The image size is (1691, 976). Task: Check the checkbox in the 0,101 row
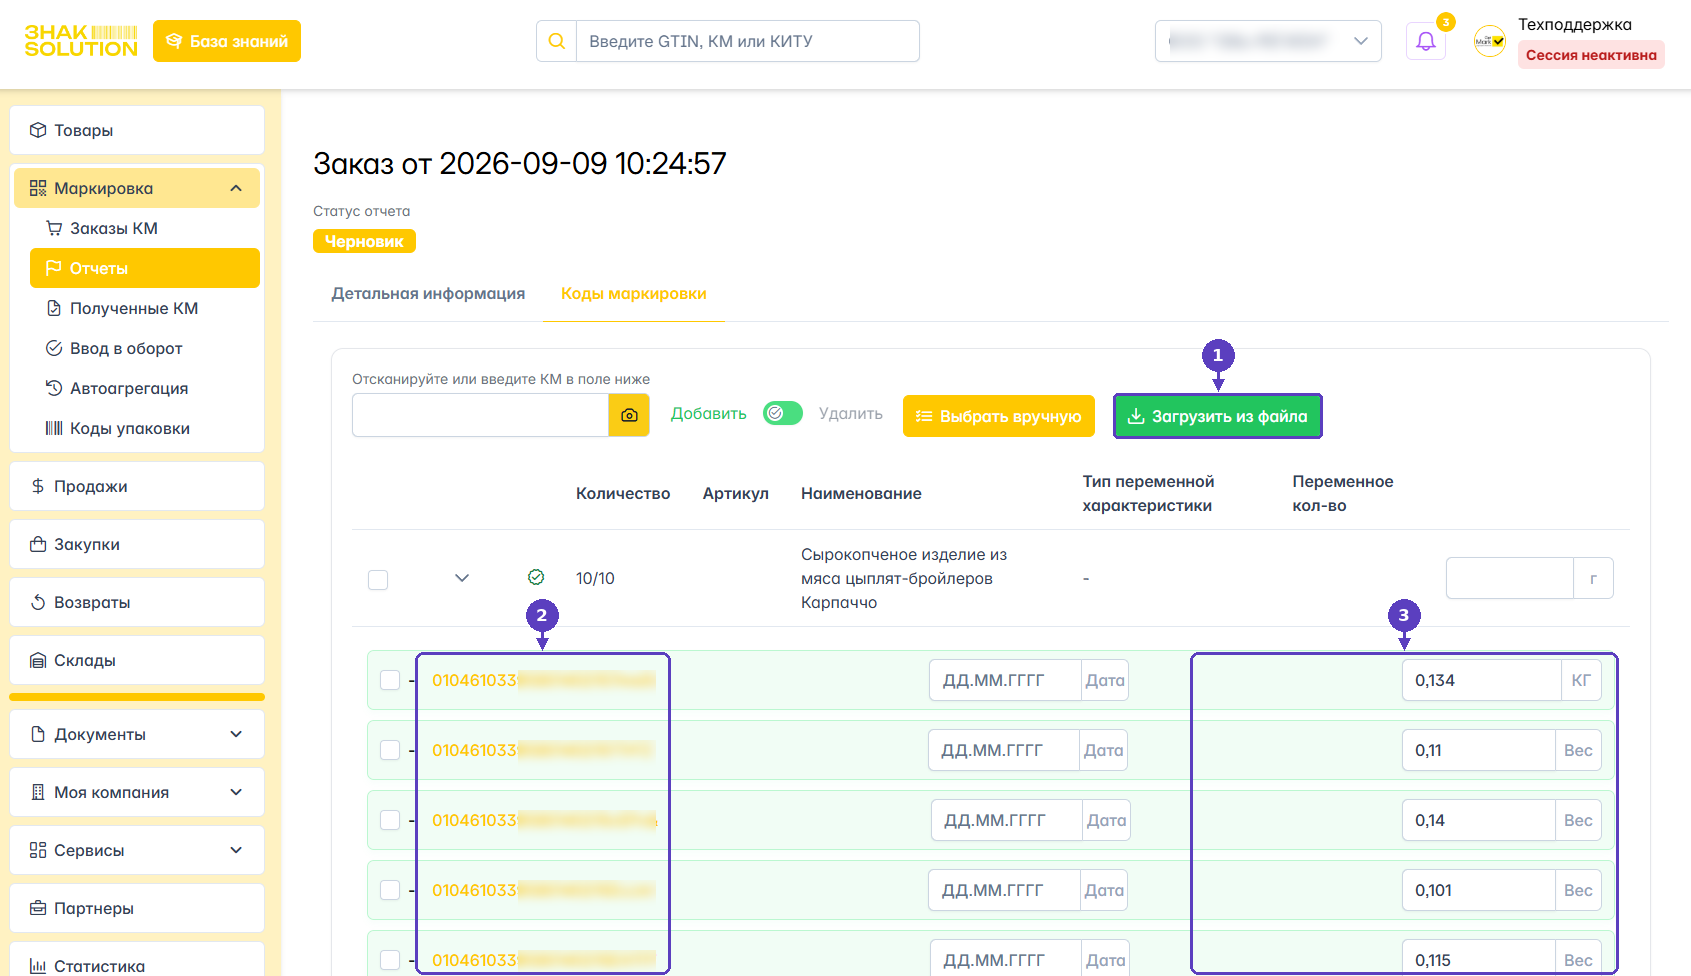(390, 890)
